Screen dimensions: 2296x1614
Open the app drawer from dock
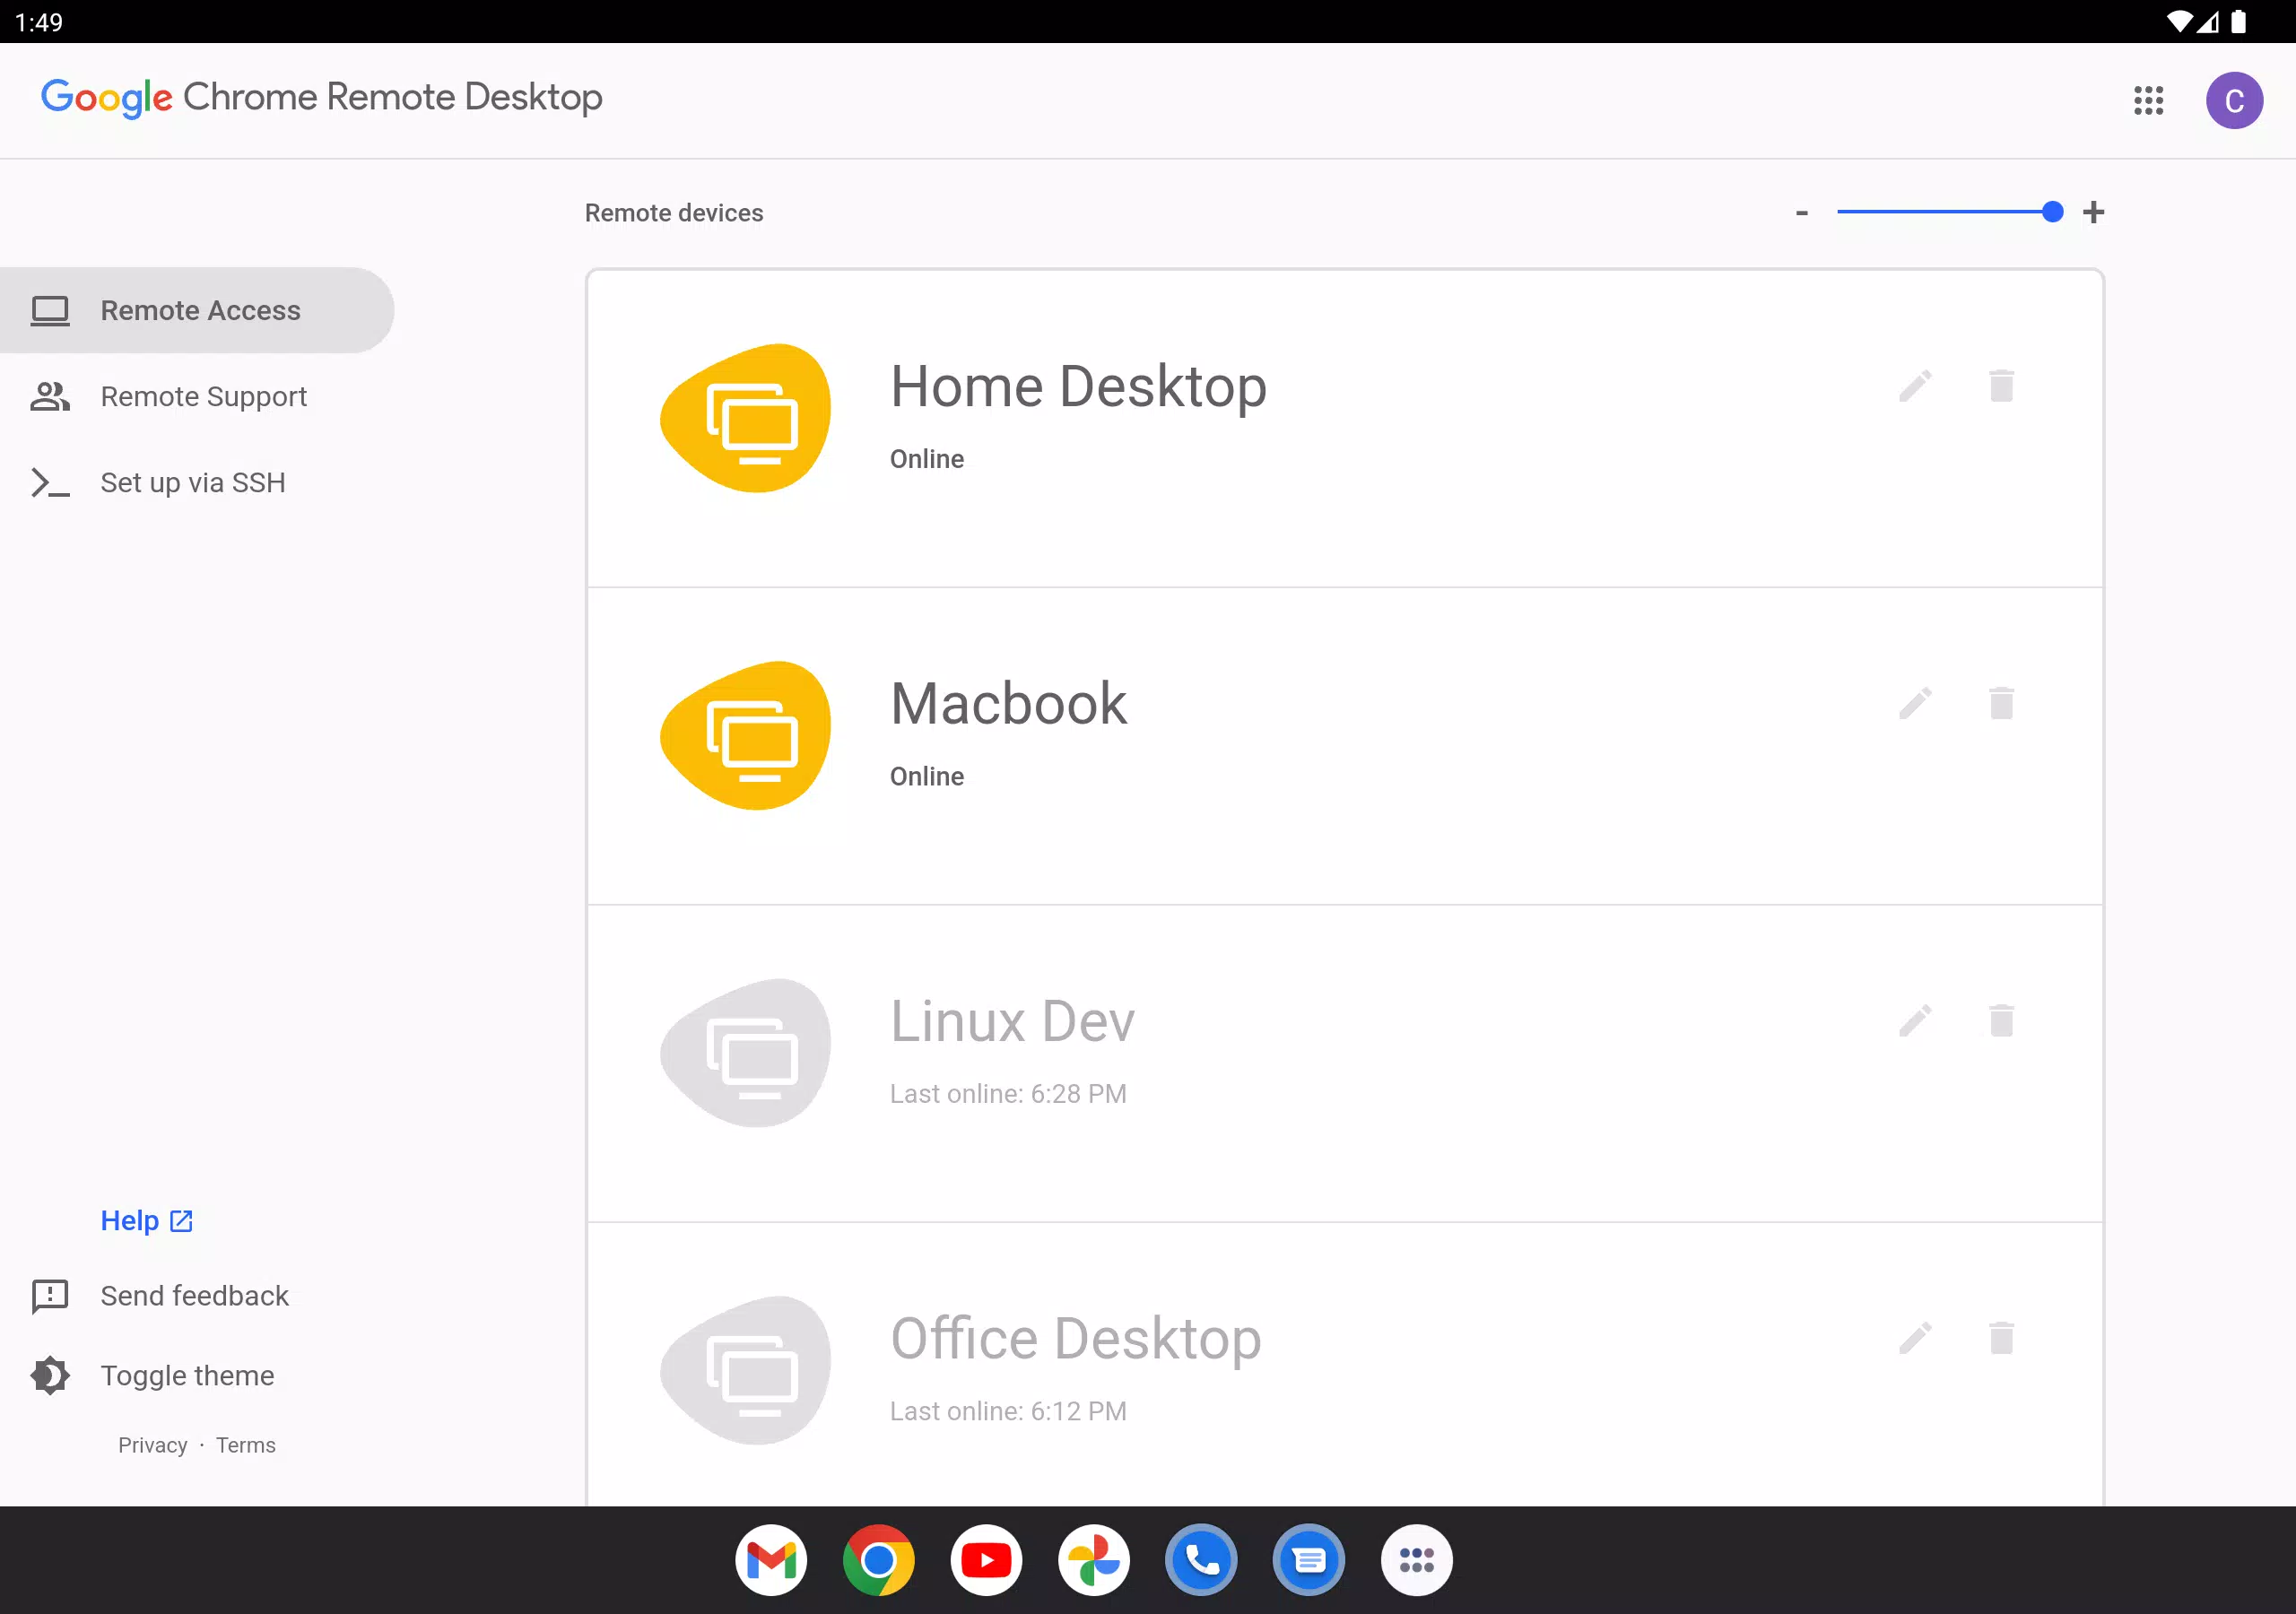tap(1417, 1560)
